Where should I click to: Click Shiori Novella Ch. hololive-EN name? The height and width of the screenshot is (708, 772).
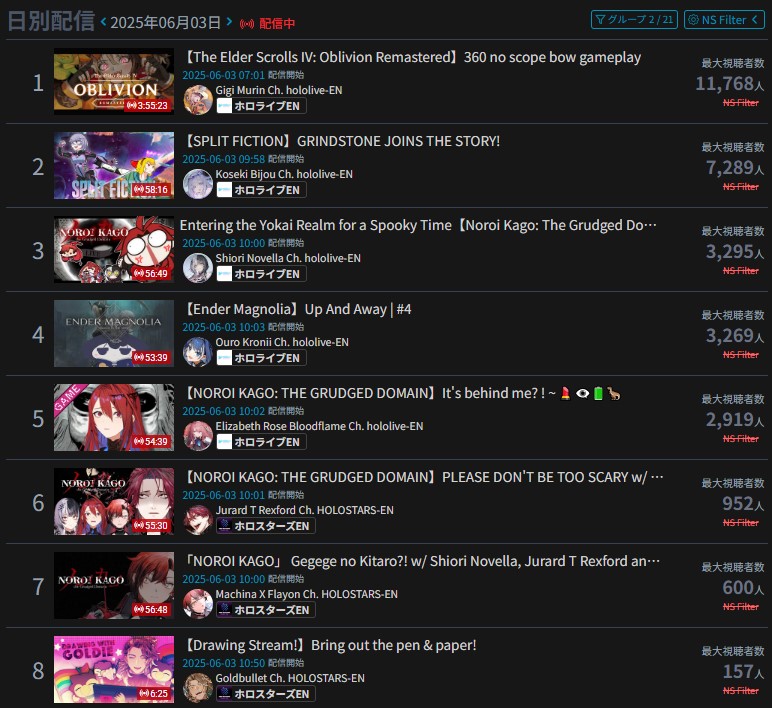288,258
